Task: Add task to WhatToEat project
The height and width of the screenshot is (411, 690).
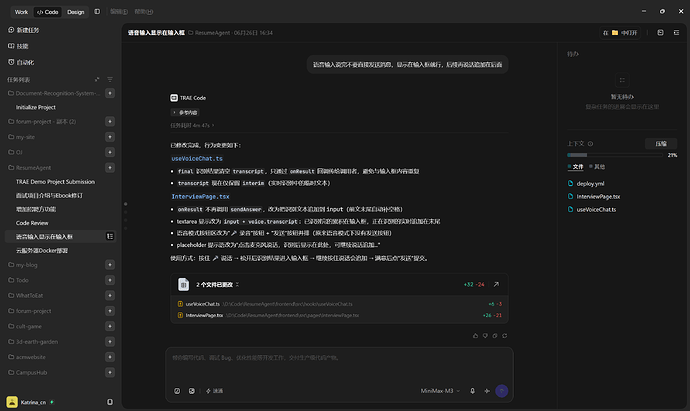Action: (110, 295)
